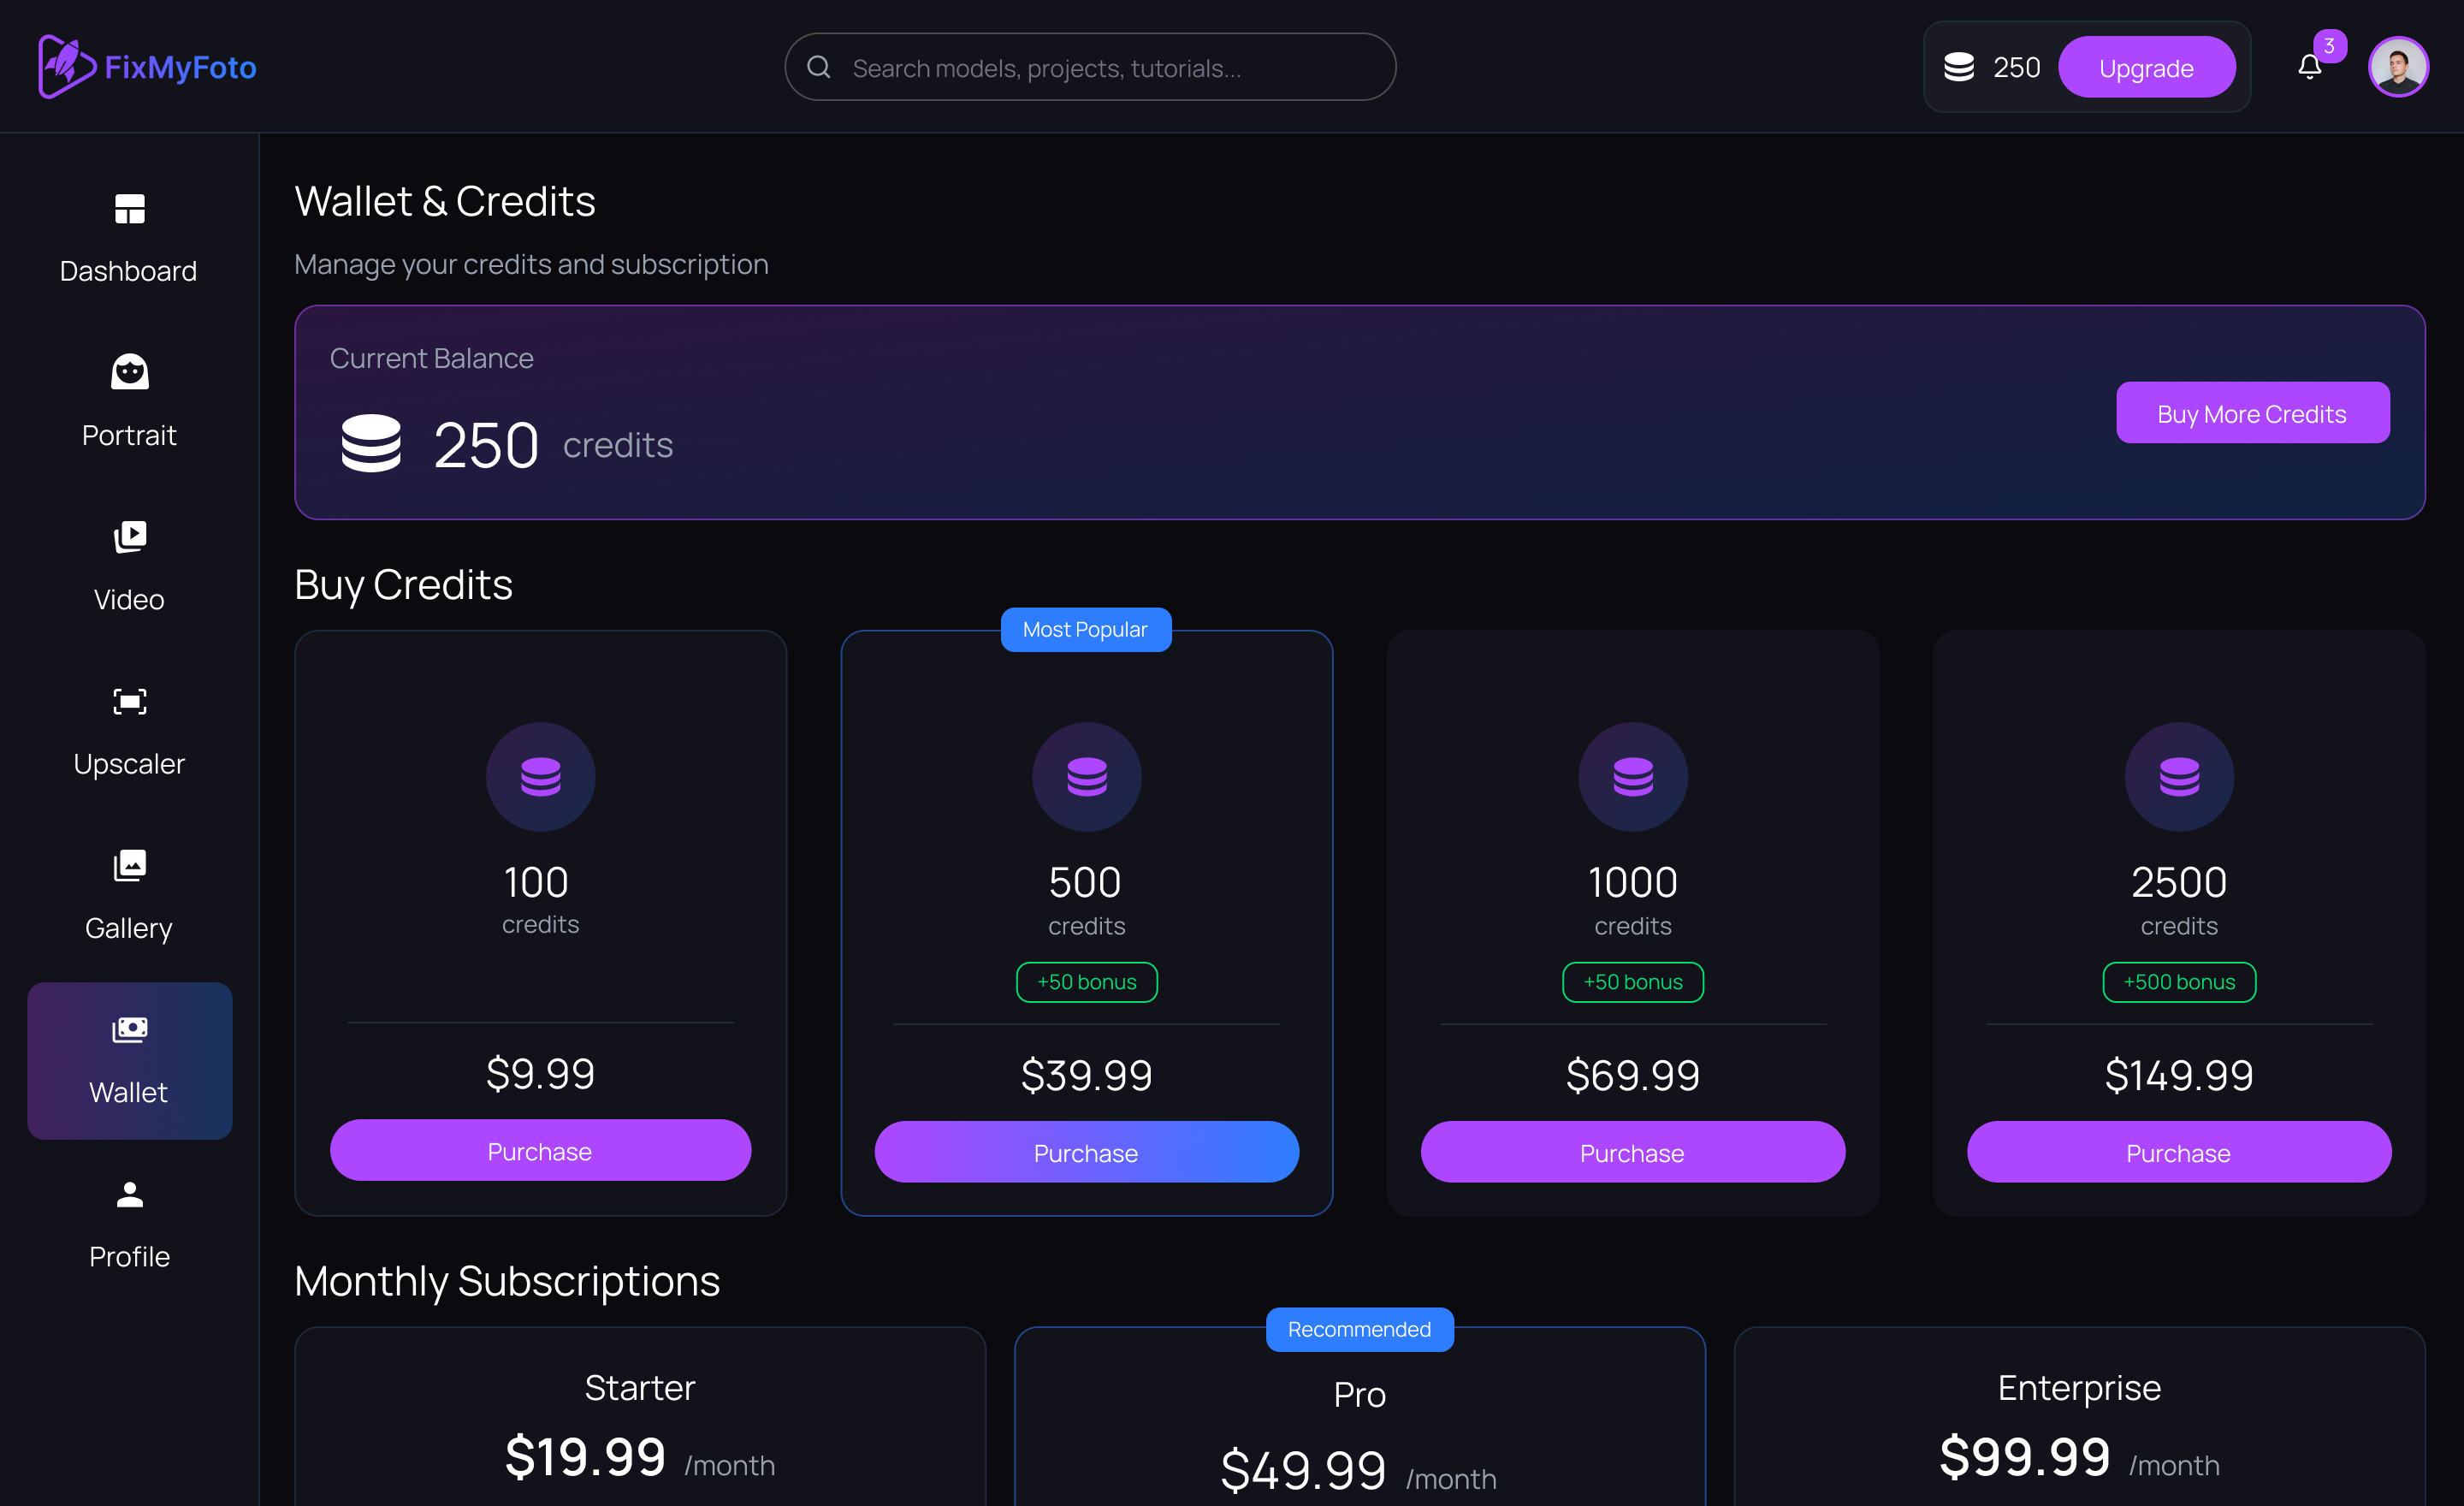
Task: Select the Upscaler icon in sidebar
Action: [x=129, y=701]
